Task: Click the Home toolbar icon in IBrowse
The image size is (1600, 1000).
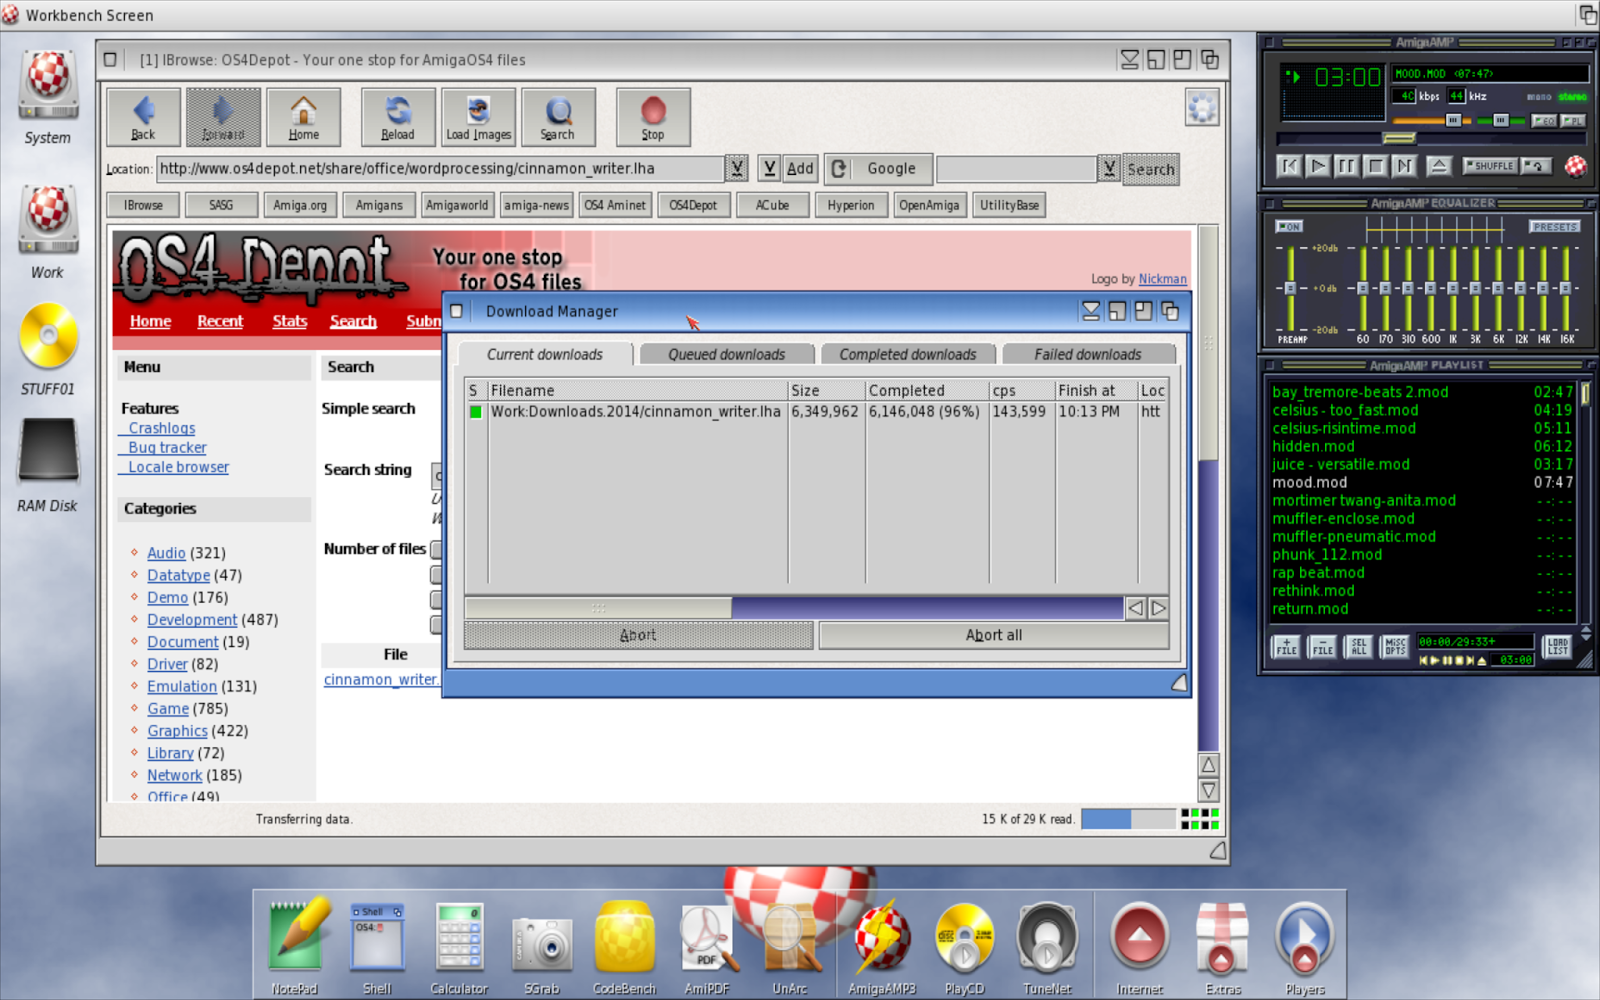Action: (x=303, y=117)
